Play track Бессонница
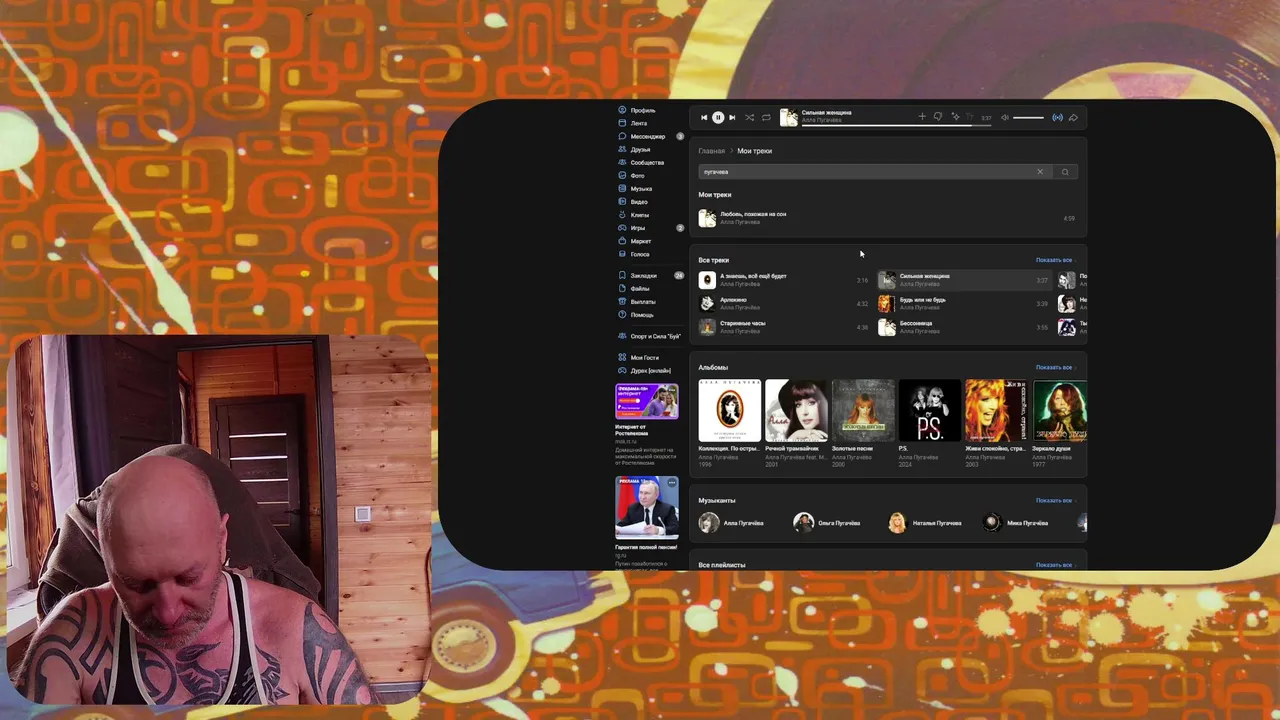 tap(964, 327)
